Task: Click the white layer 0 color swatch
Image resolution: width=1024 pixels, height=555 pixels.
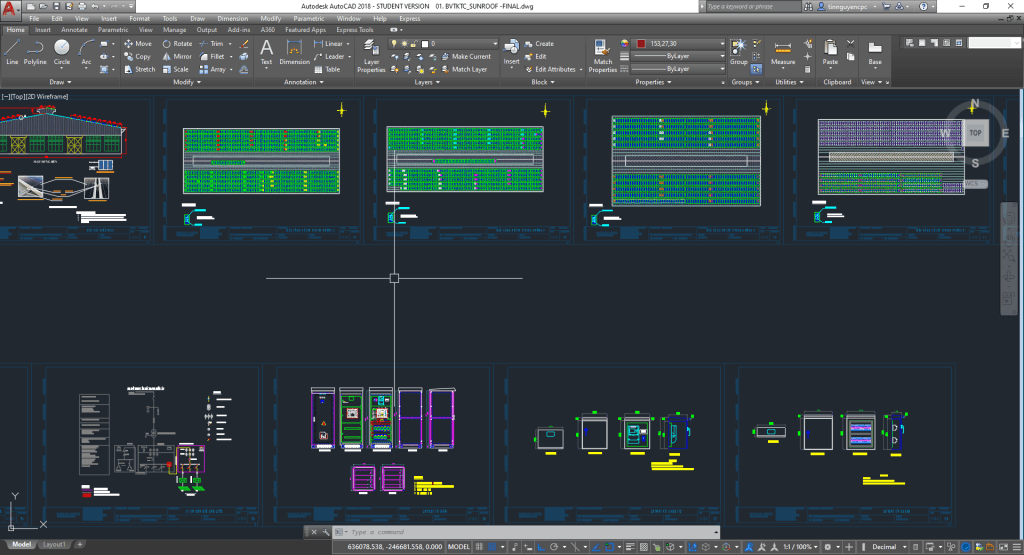Action: 425,44
